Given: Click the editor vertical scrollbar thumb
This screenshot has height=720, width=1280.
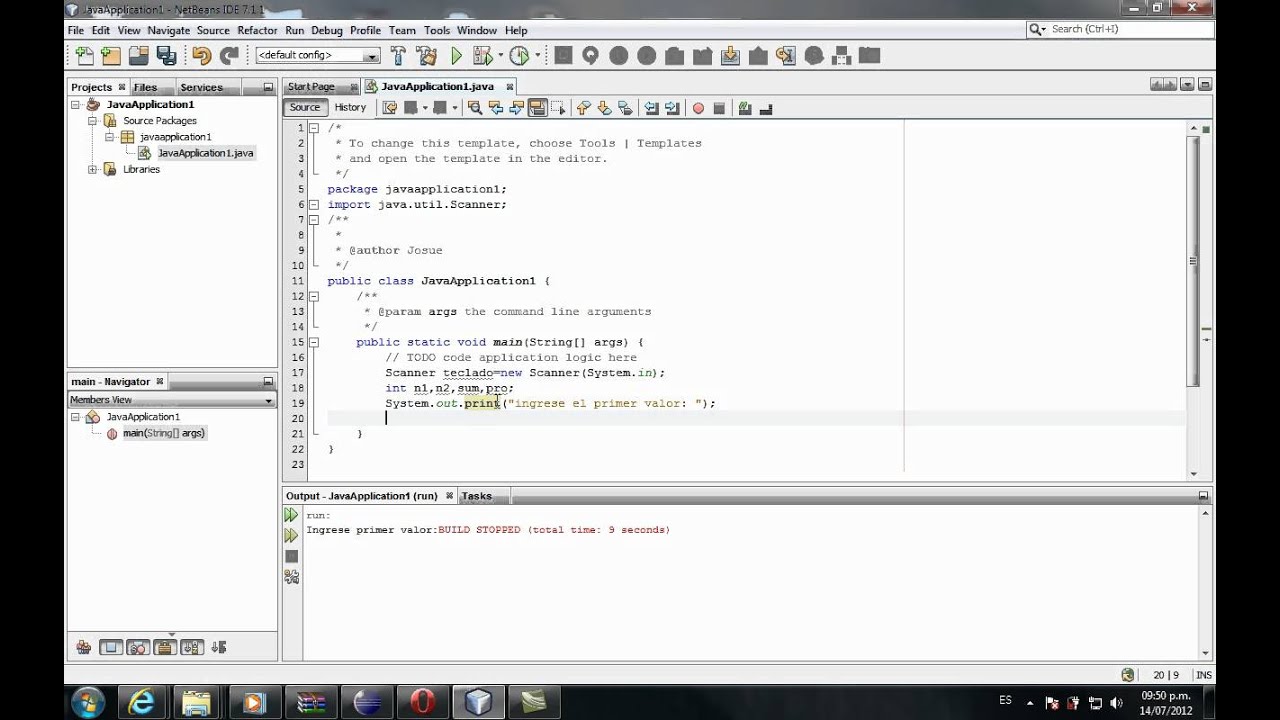Looking at the screenshot, I should tap(1193, 260).
